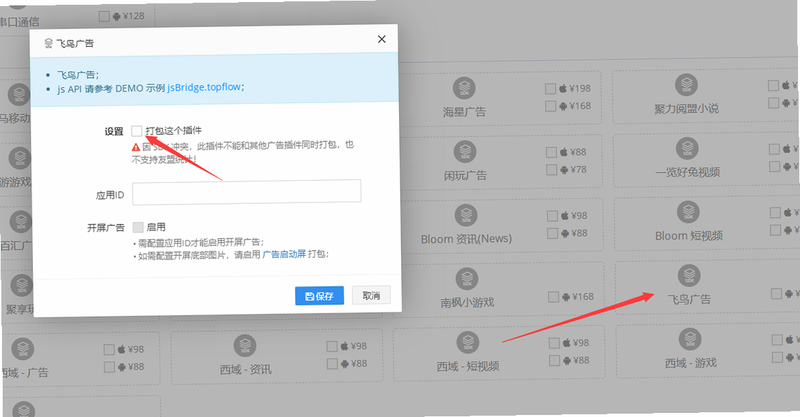Click the Bloom 短视频 label
800x417 pixels.
coord(689,236)
